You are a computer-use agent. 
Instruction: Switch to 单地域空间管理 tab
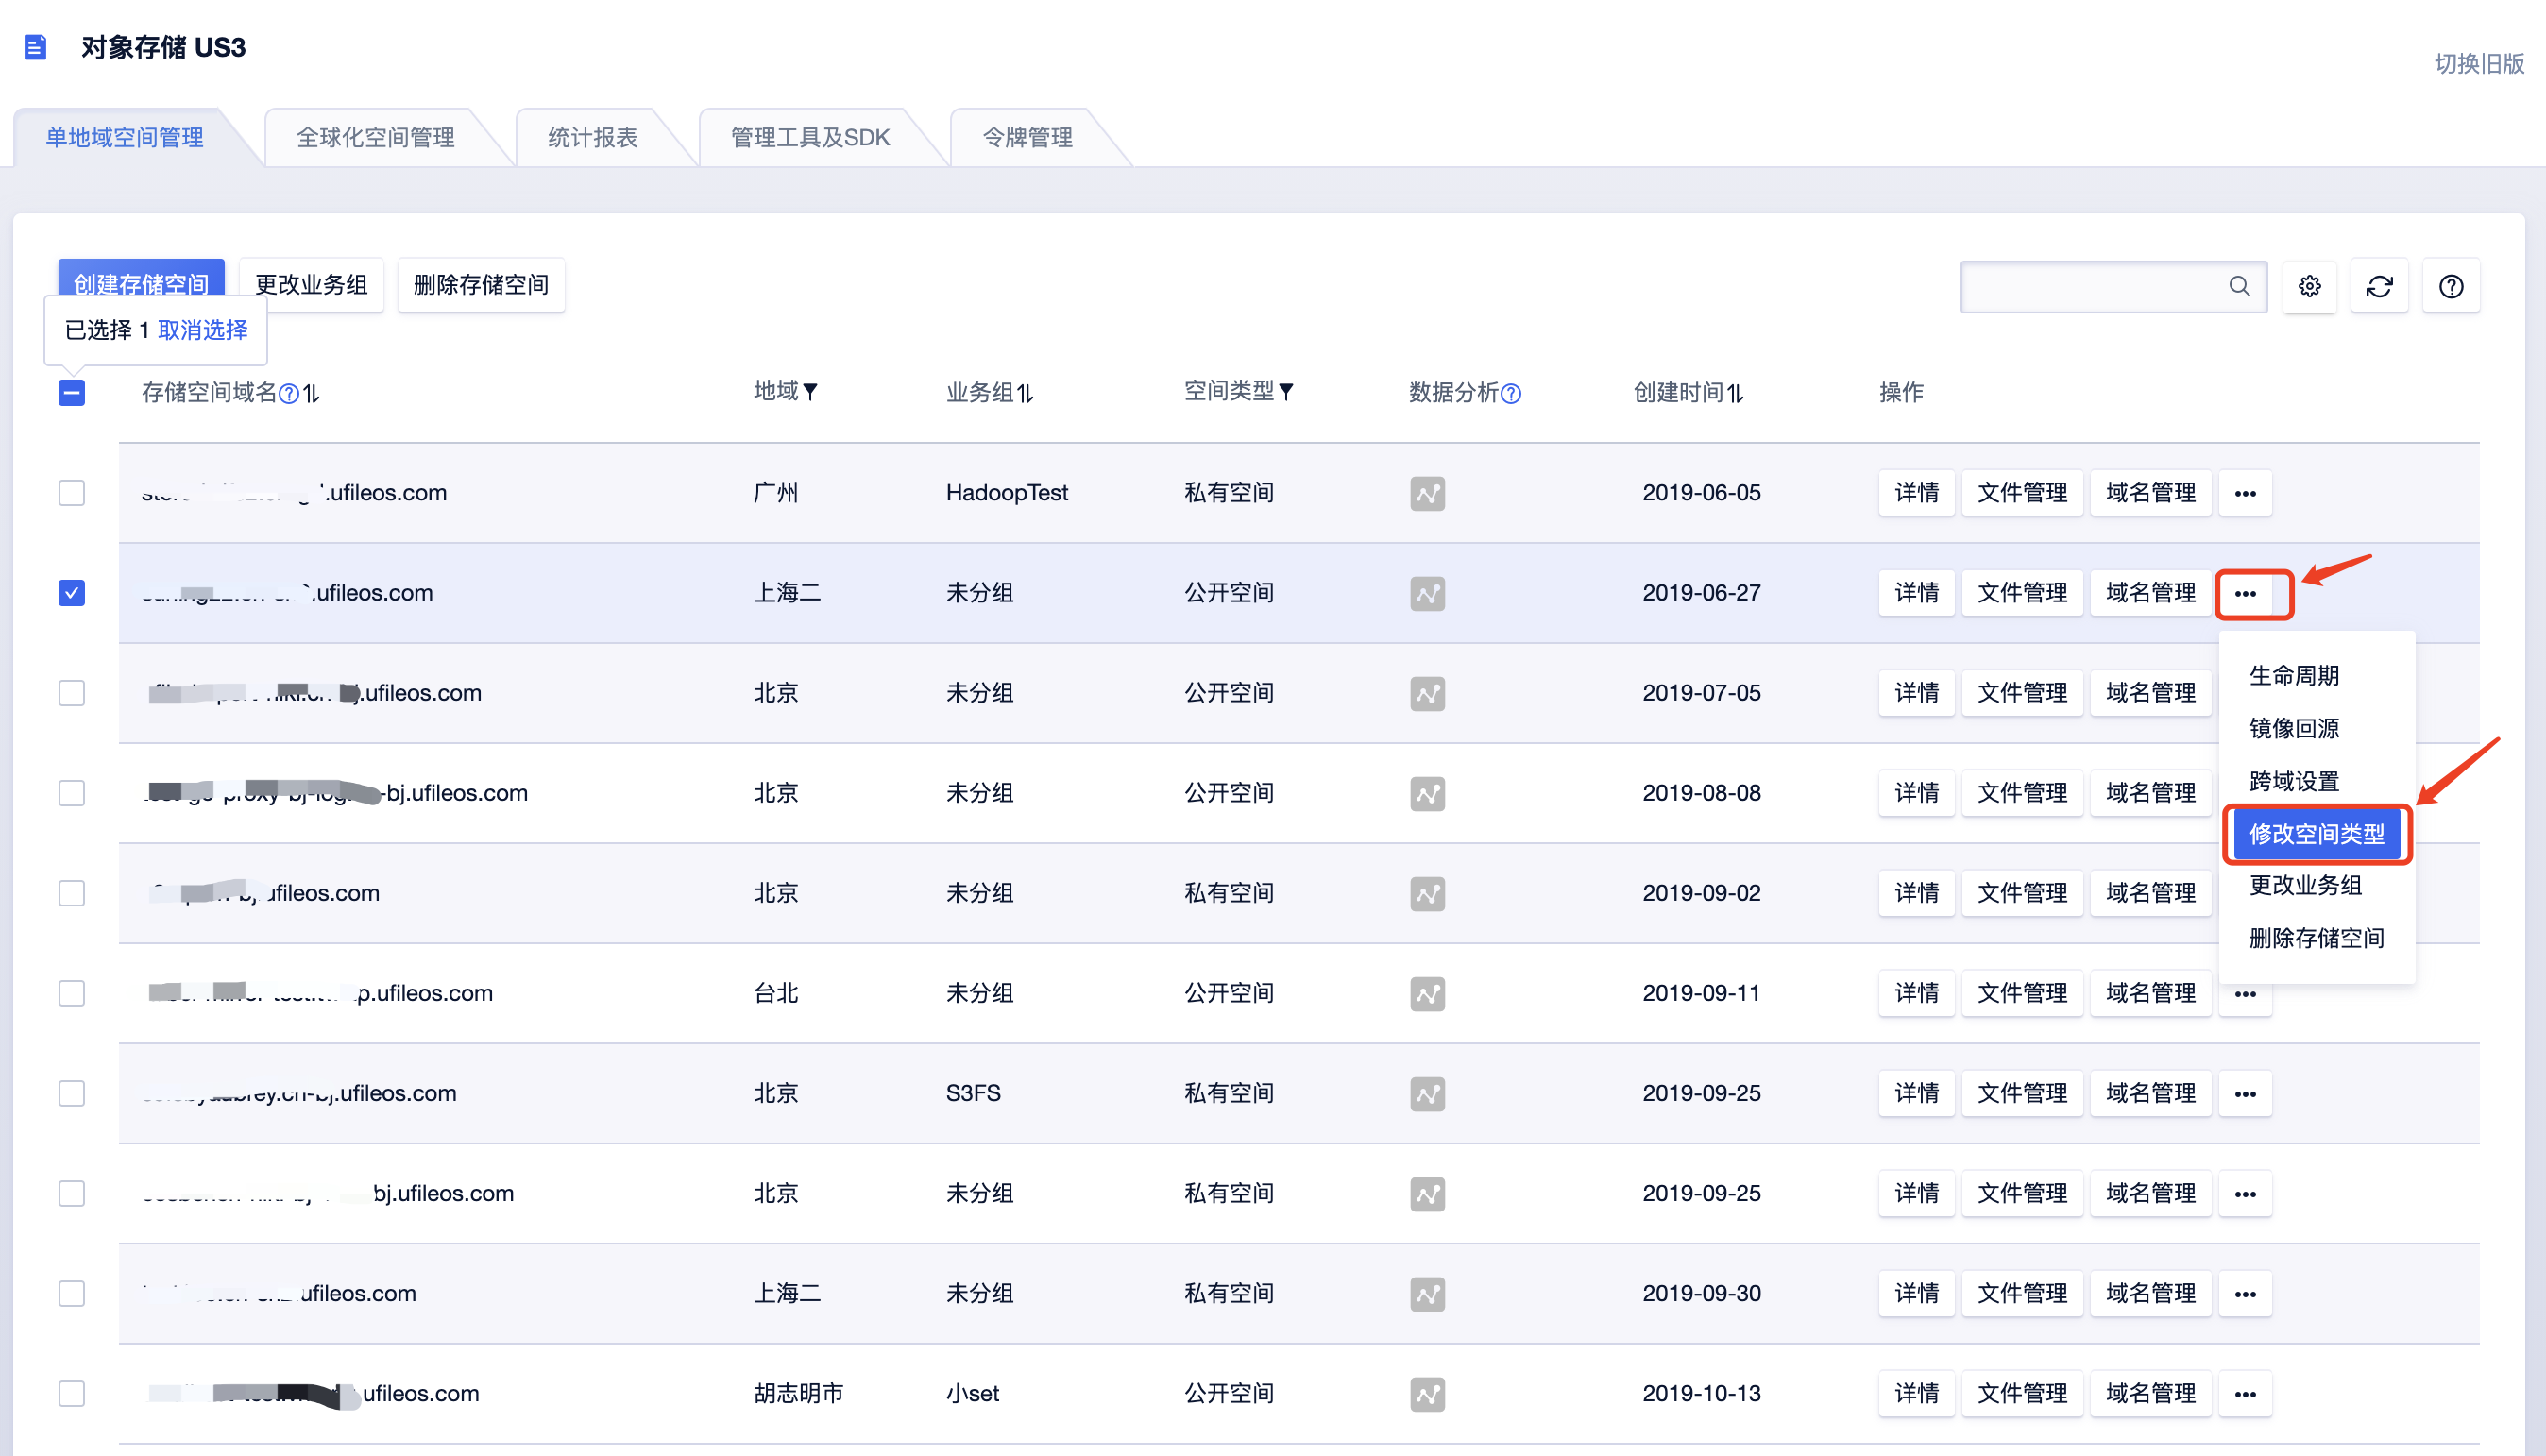tap(125, 138)
